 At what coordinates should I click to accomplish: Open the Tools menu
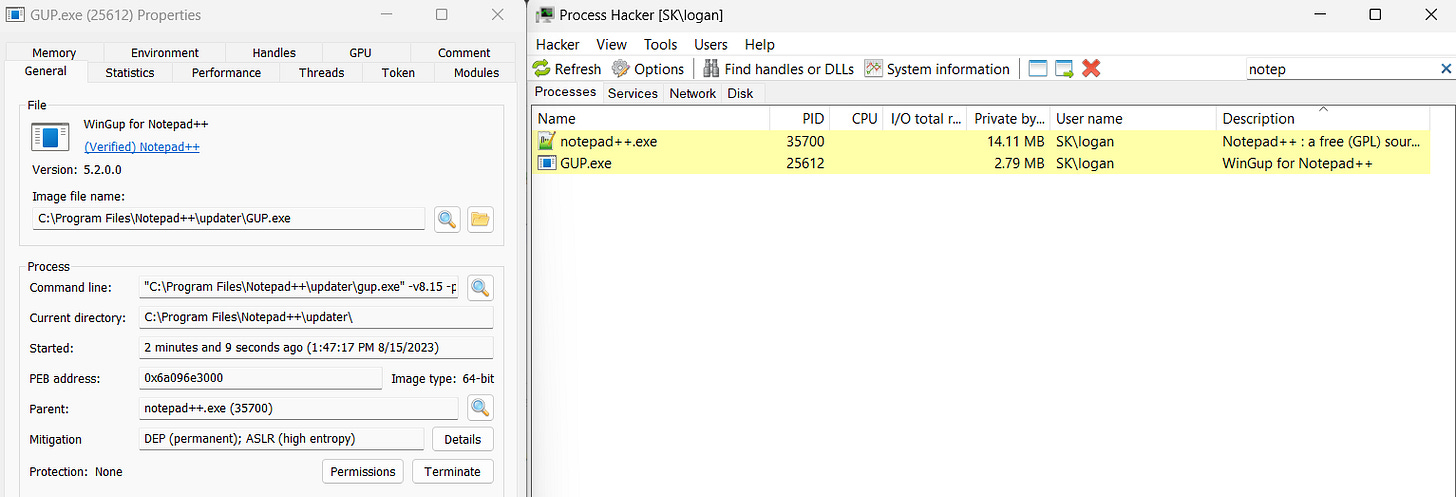pyautogui.click(x=660, y=44)
